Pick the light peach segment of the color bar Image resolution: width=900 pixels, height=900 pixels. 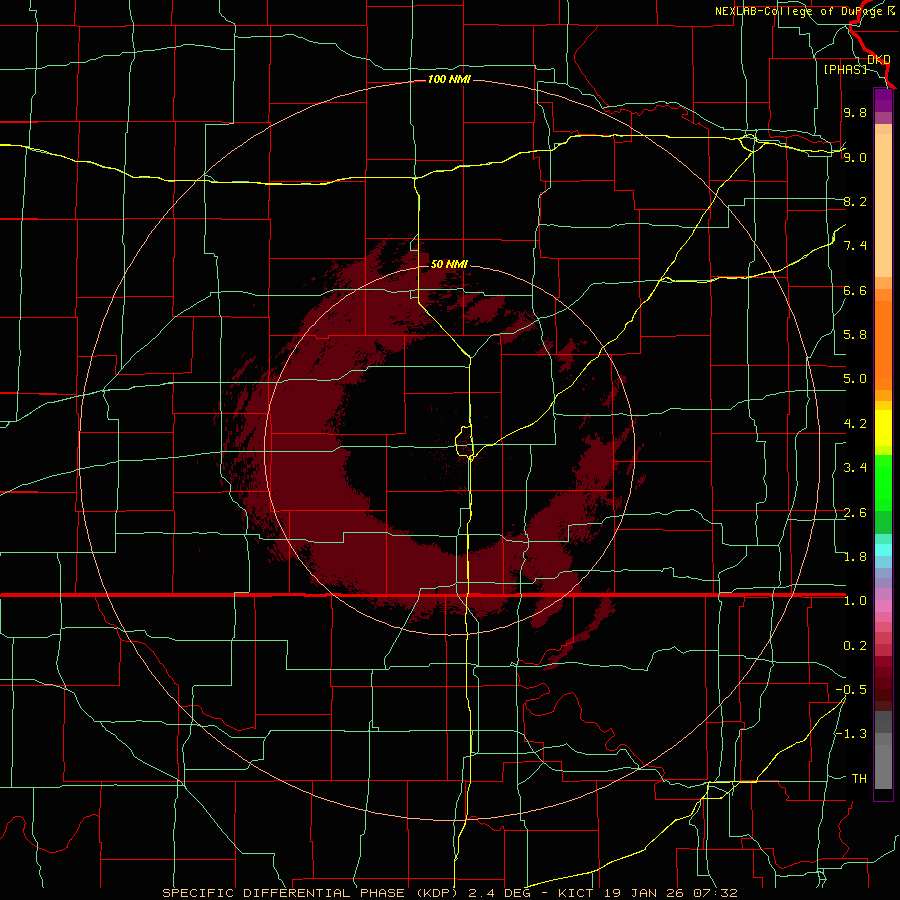(x=883, y=205)
